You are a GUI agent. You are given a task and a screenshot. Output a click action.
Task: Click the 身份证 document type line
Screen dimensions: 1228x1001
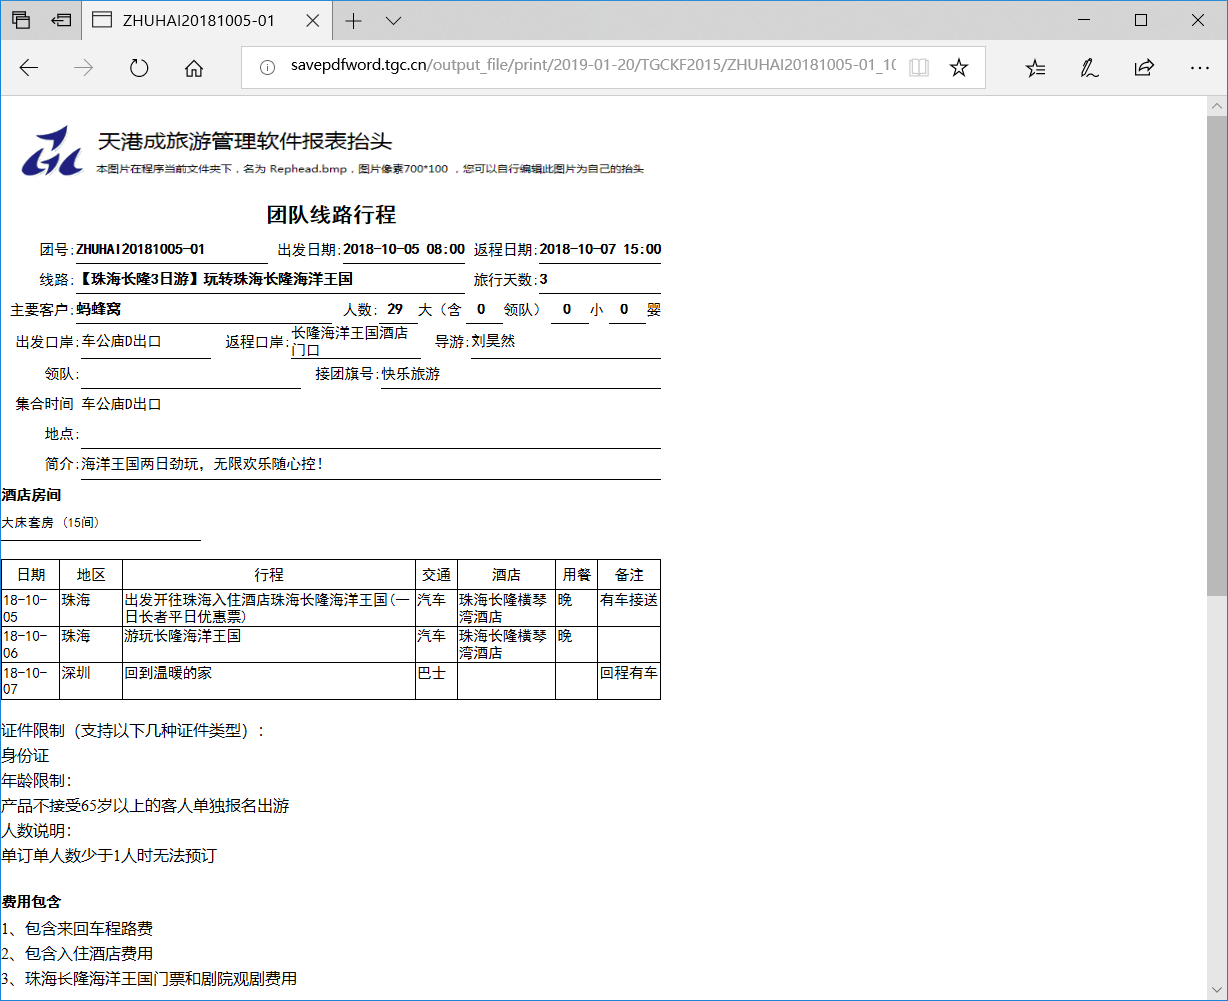click(25, 756)
